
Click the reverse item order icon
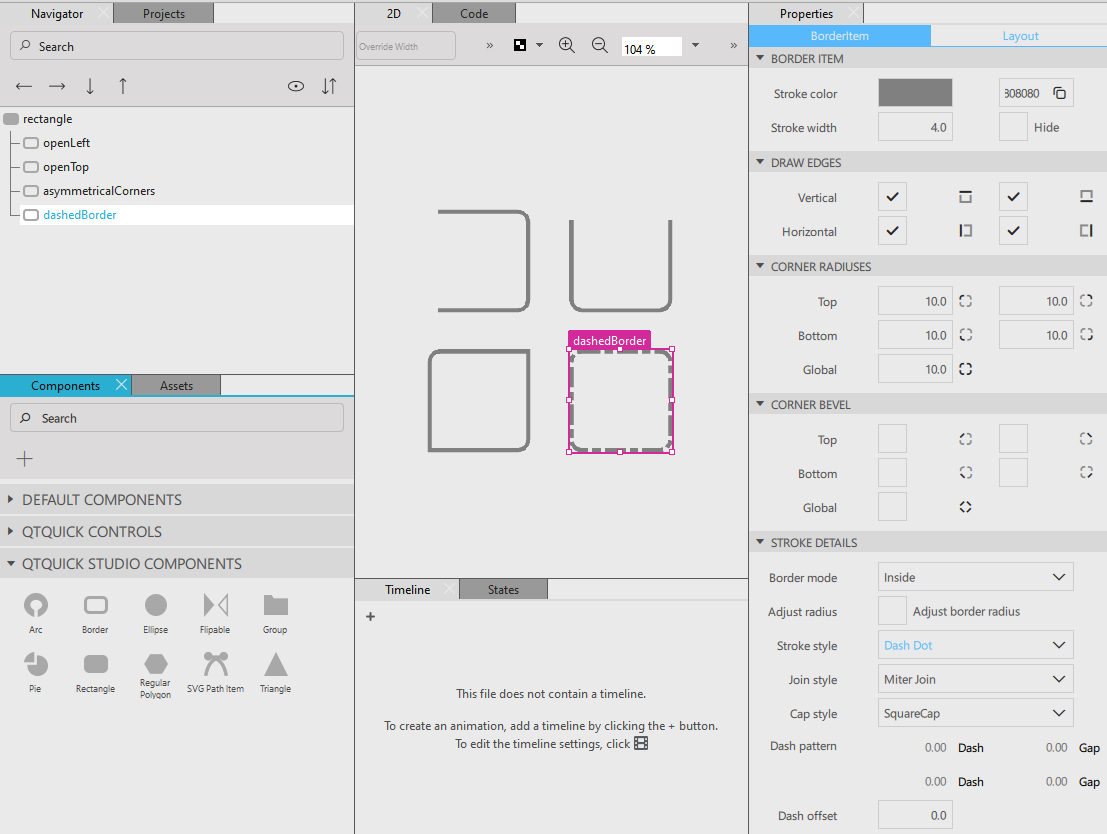[x=329, y=86]
